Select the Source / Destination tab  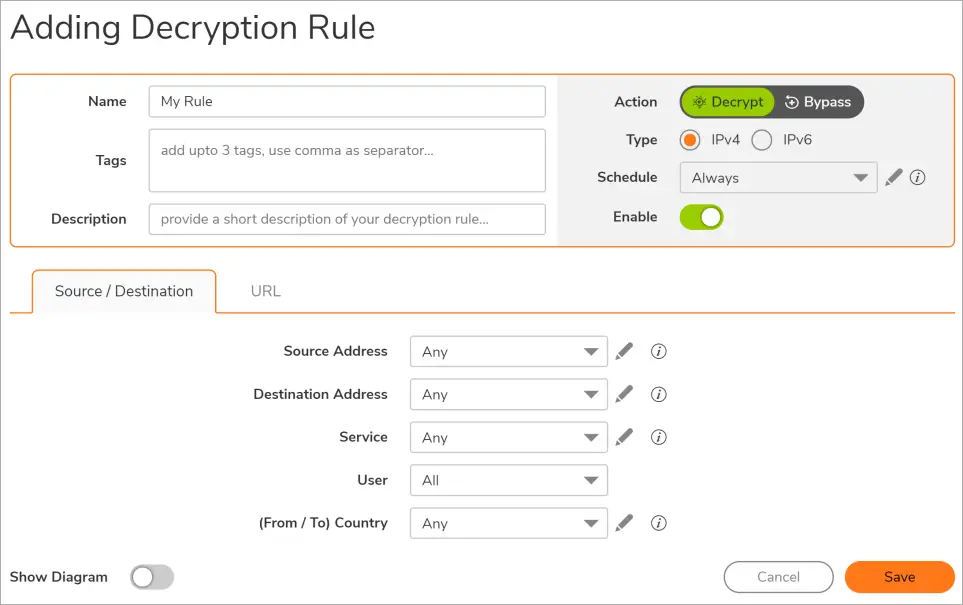click(x=124, y=291)
